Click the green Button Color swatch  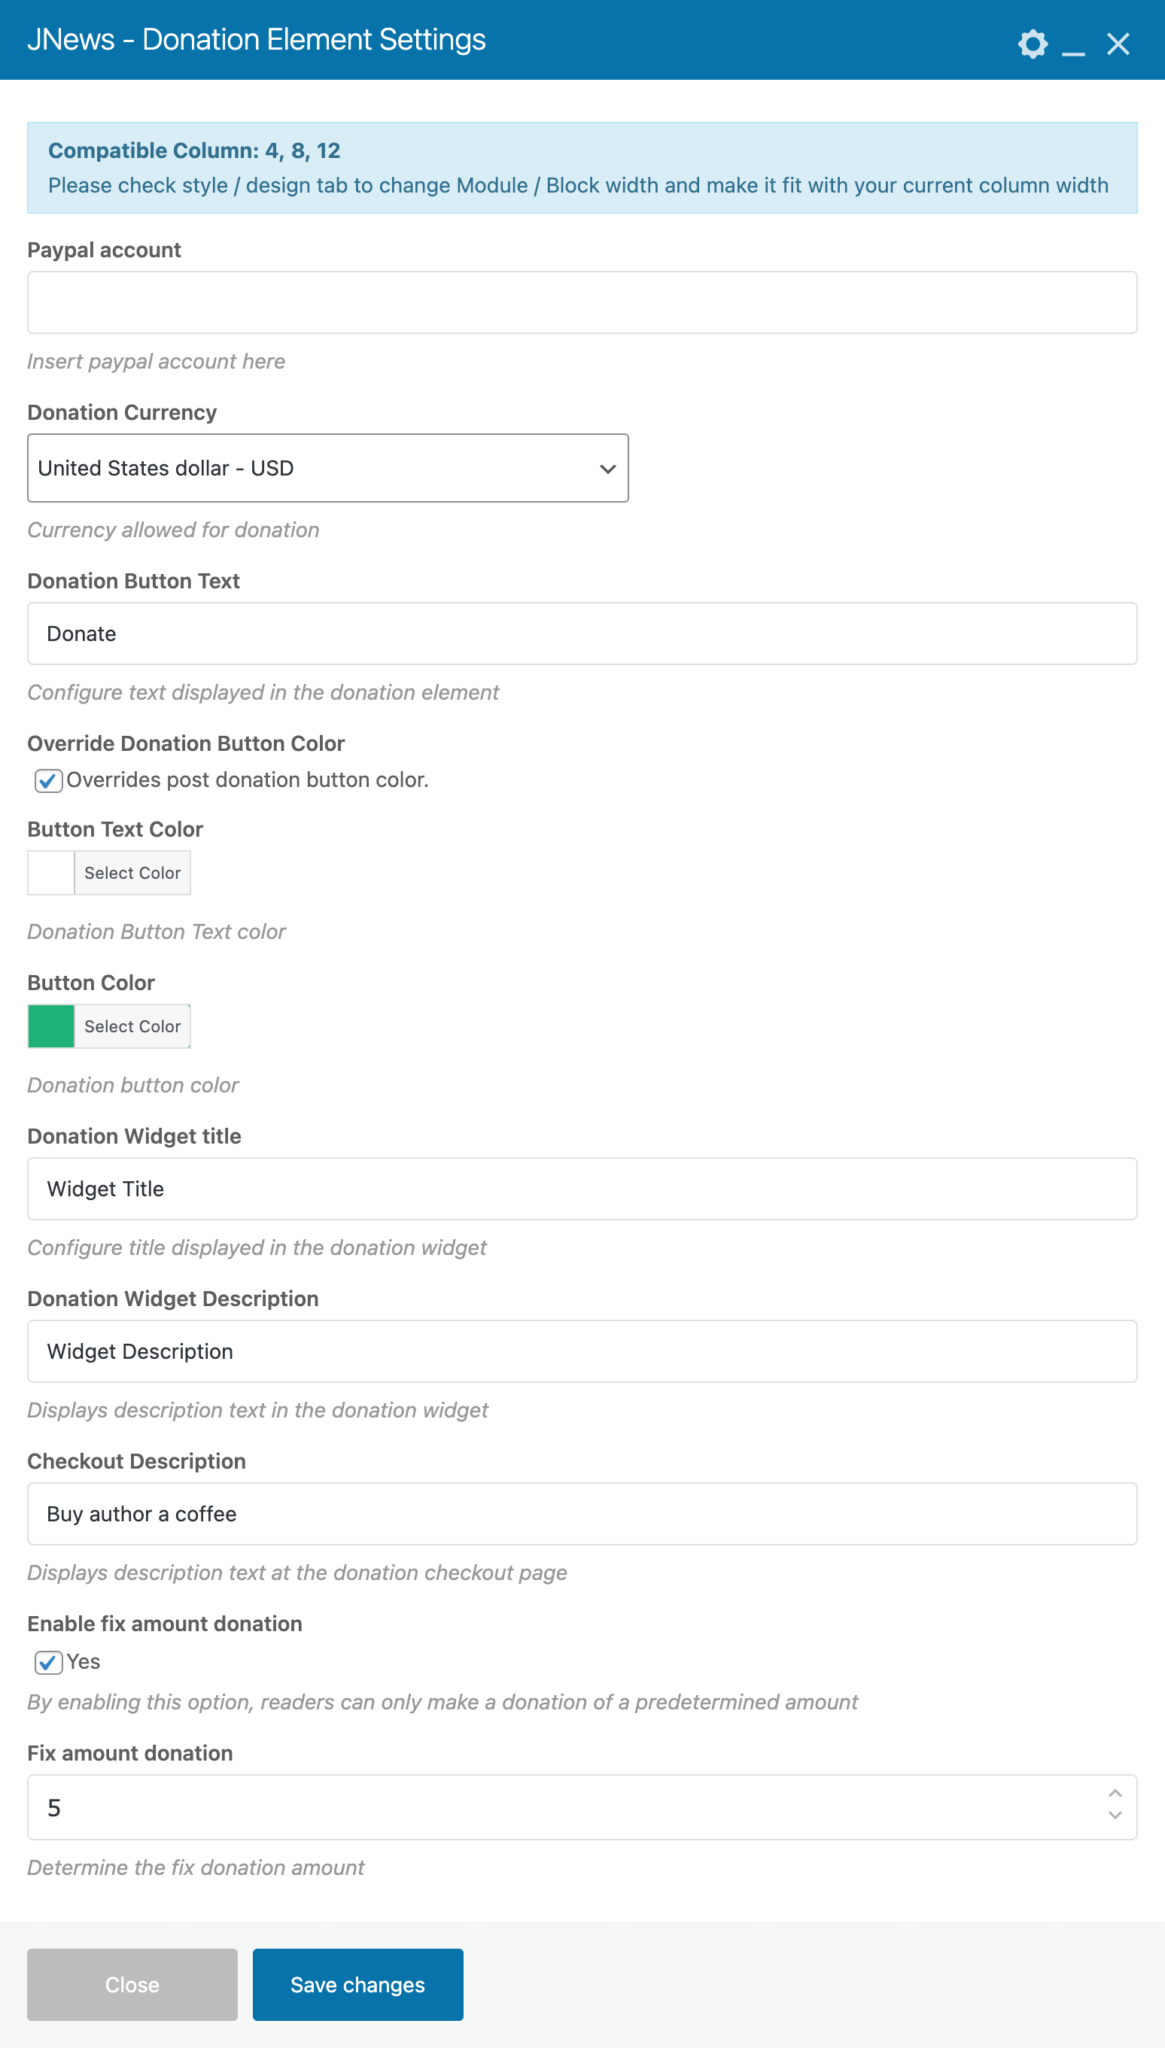50,1026
